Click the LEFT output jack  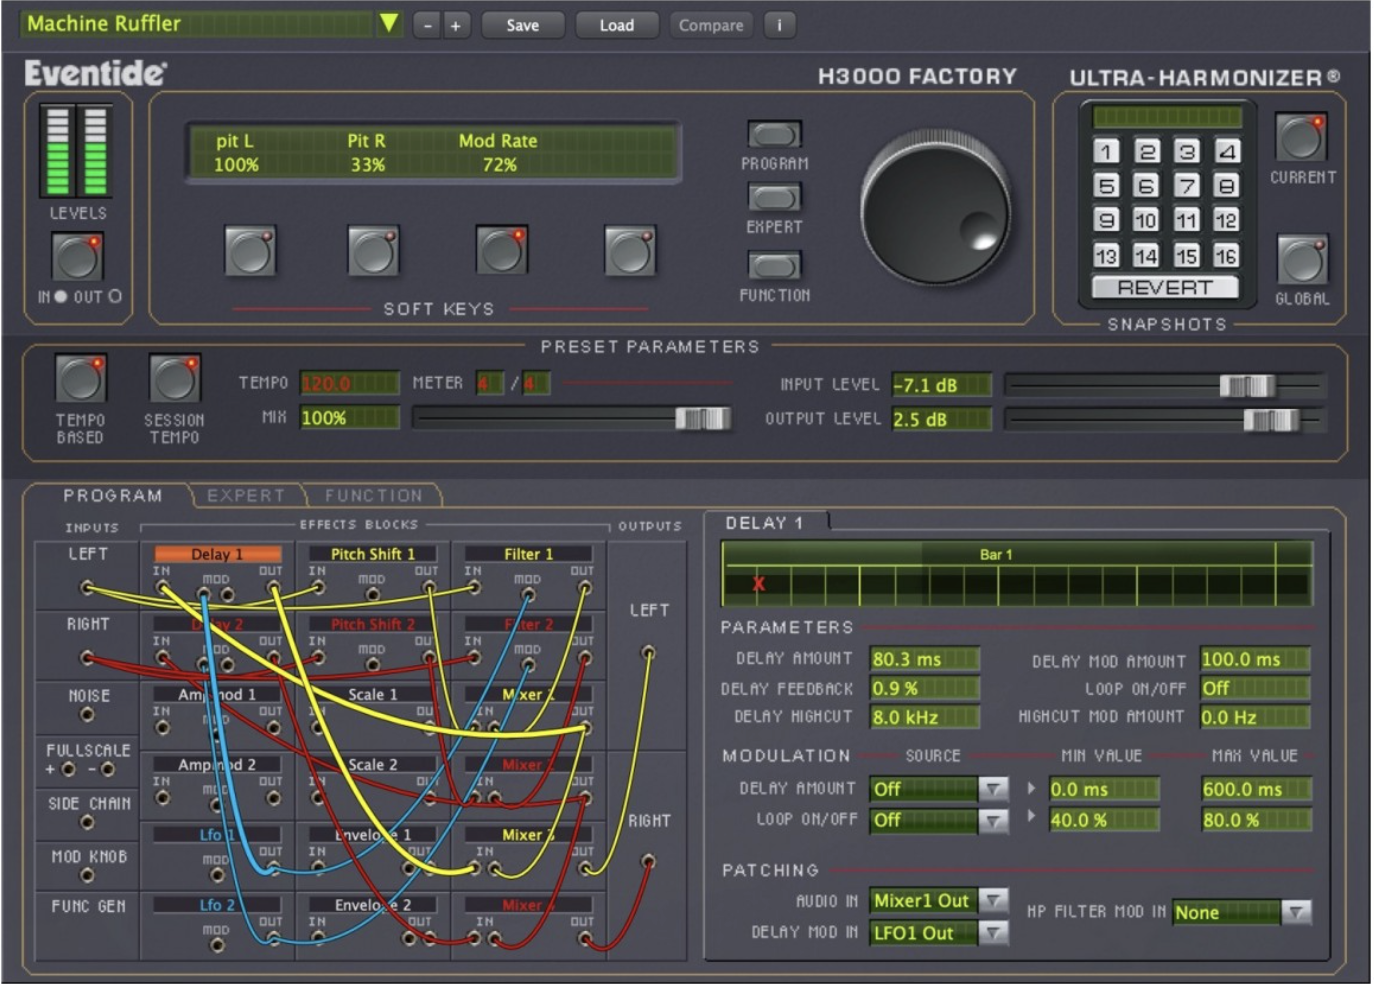(x=648, y=653)
